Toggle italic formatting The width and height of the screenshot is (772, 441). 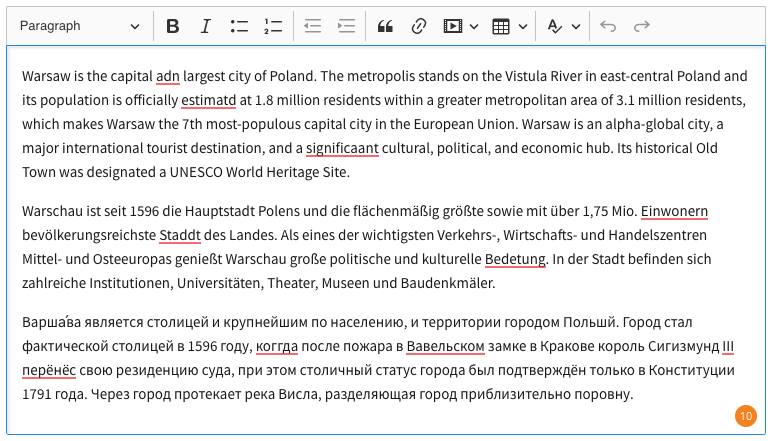206,26
